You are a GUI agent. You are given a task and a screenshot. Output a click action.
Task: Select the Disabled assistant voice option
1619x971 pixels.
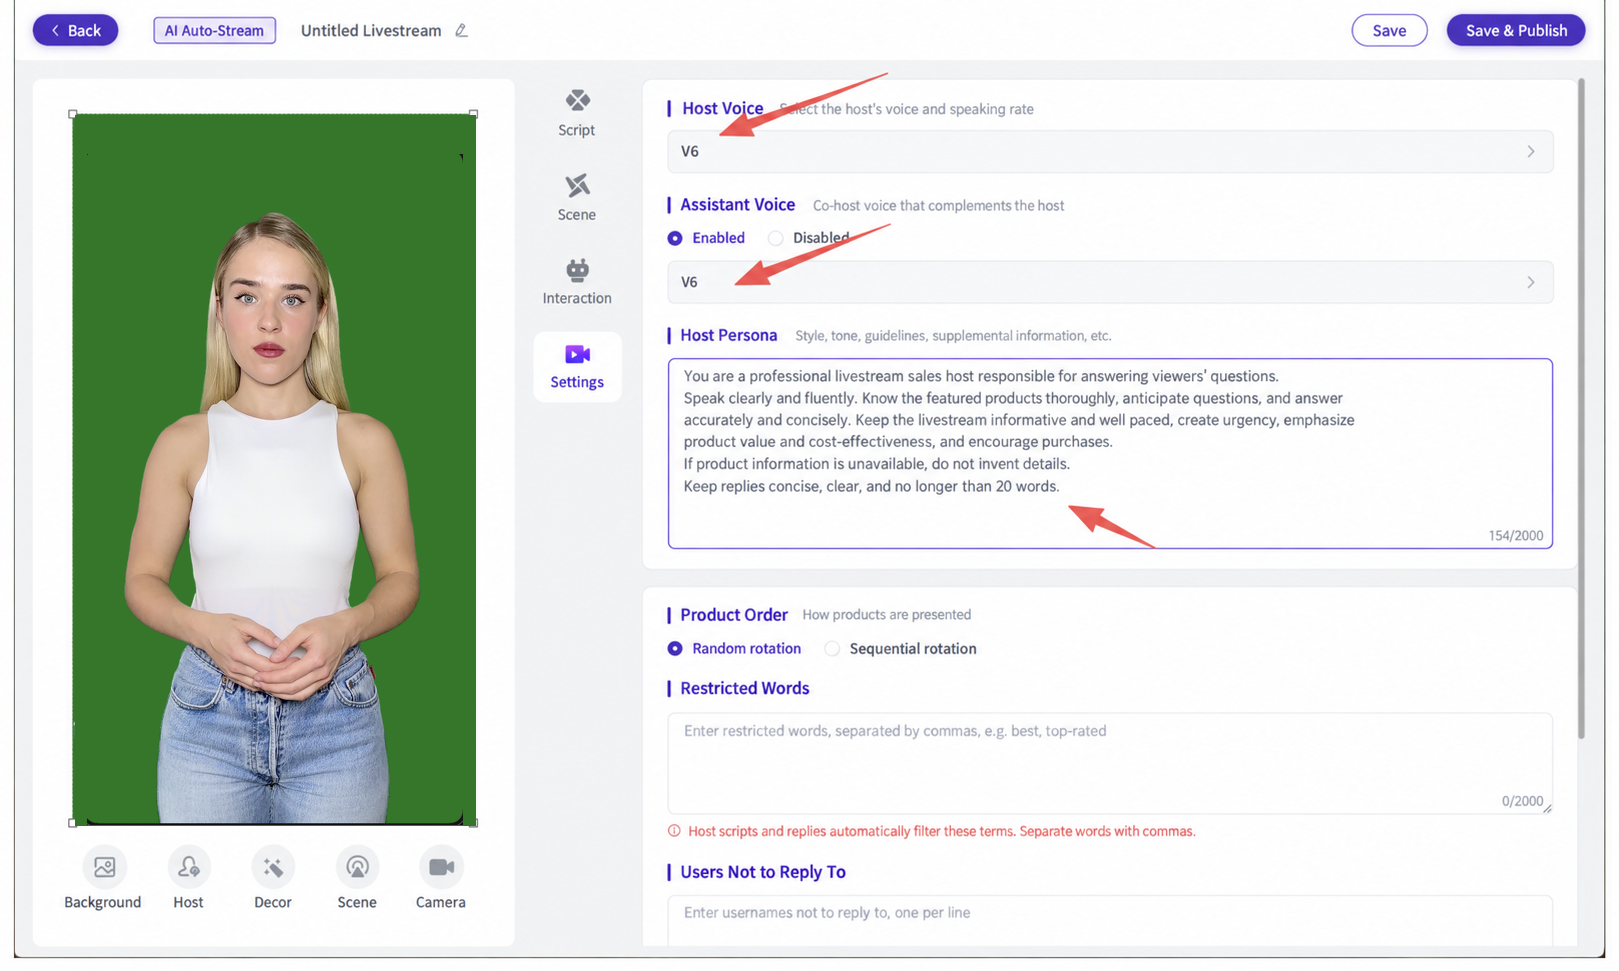point(808,238)
